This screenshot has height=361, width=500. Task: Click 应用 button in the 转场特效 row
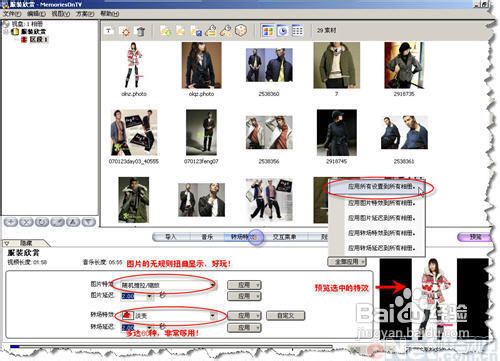pyautogui.click(x=244, y=315)
